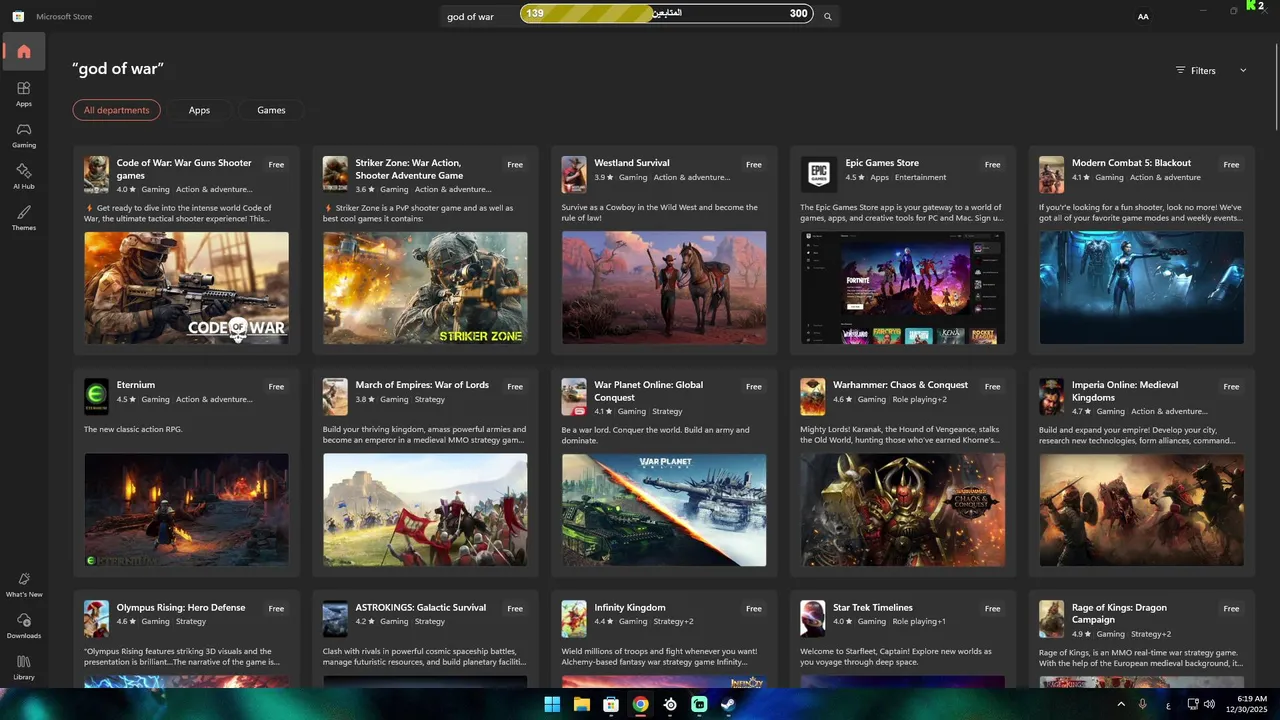1280x720 pixels.
Task: Select the All departments filter tab
Action: click(x=116, y=110)
